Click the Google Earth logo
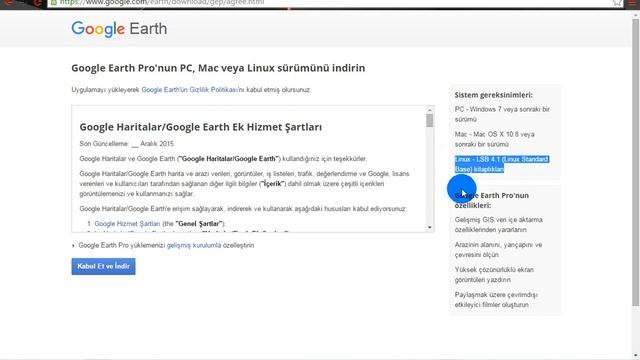Image resolution: width=640 pixels, height=360 pixels. (119, 29)
